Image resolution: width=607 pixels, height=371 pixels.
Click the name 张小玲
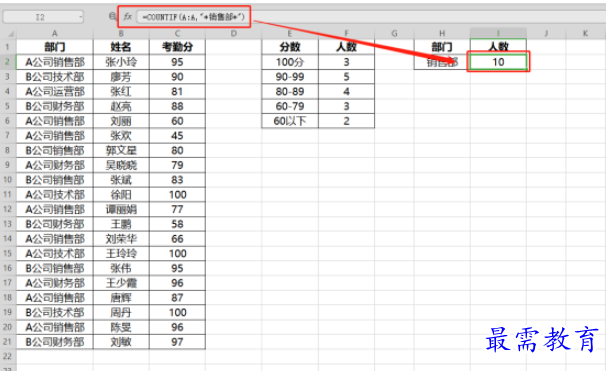[121, 62]
